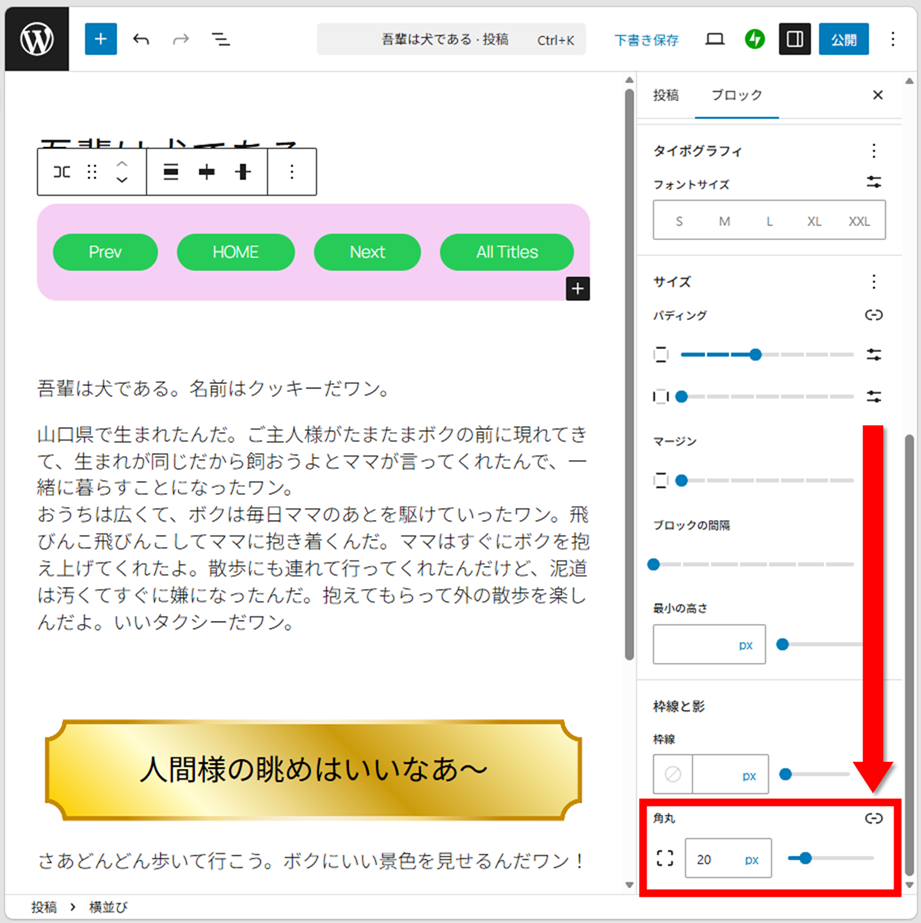Open サイズ options menu
921x923 pixels.
click(x=874, y=282)
